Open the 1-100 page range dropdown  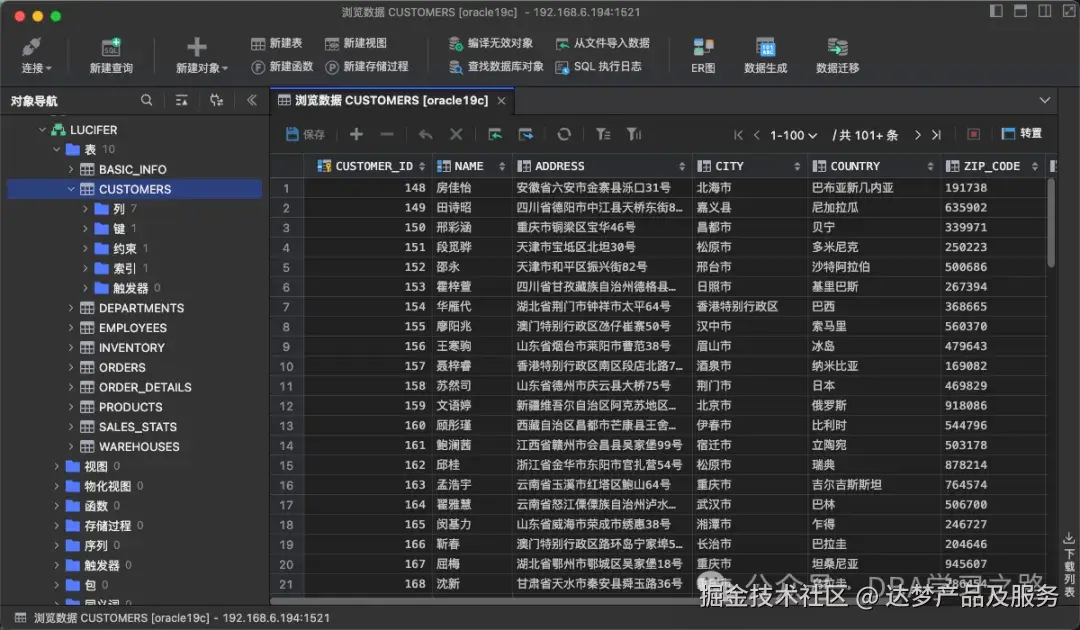788,134
